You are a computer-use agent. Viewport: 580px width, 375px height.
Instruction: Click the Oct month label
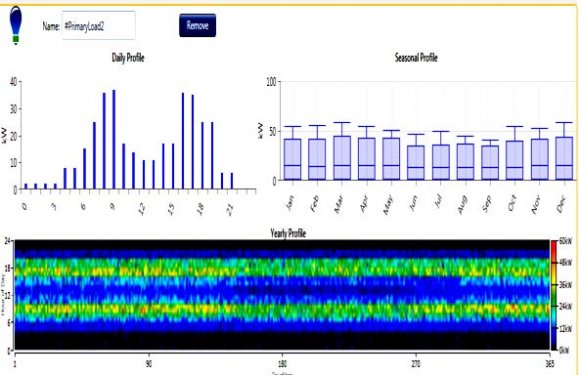(x=512, y=203)
